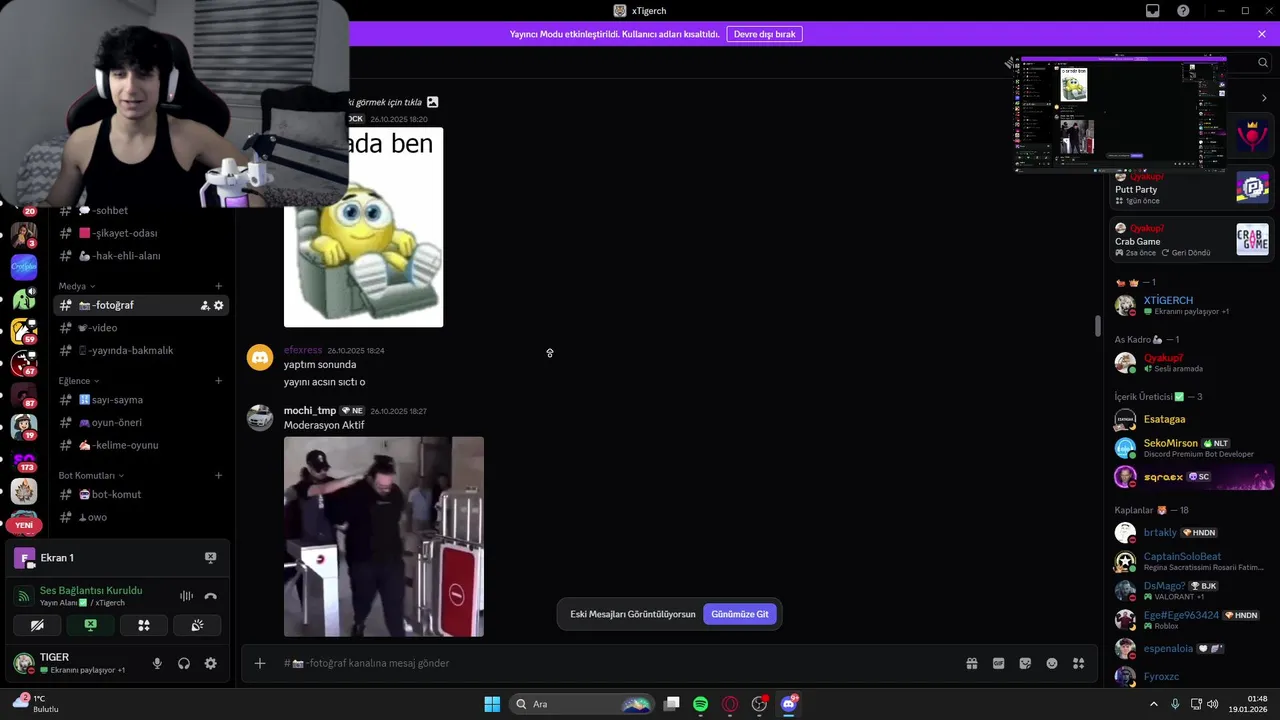Open the bot-komut channel

[x=141, y=495]
